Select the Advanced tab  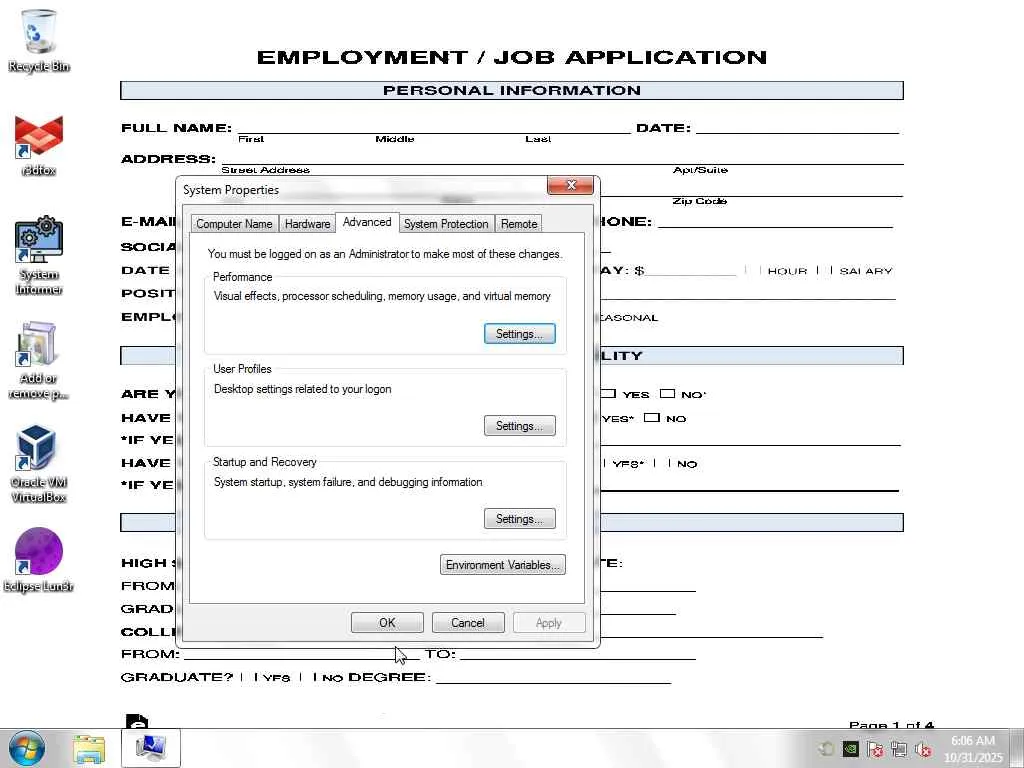point(367,222)
